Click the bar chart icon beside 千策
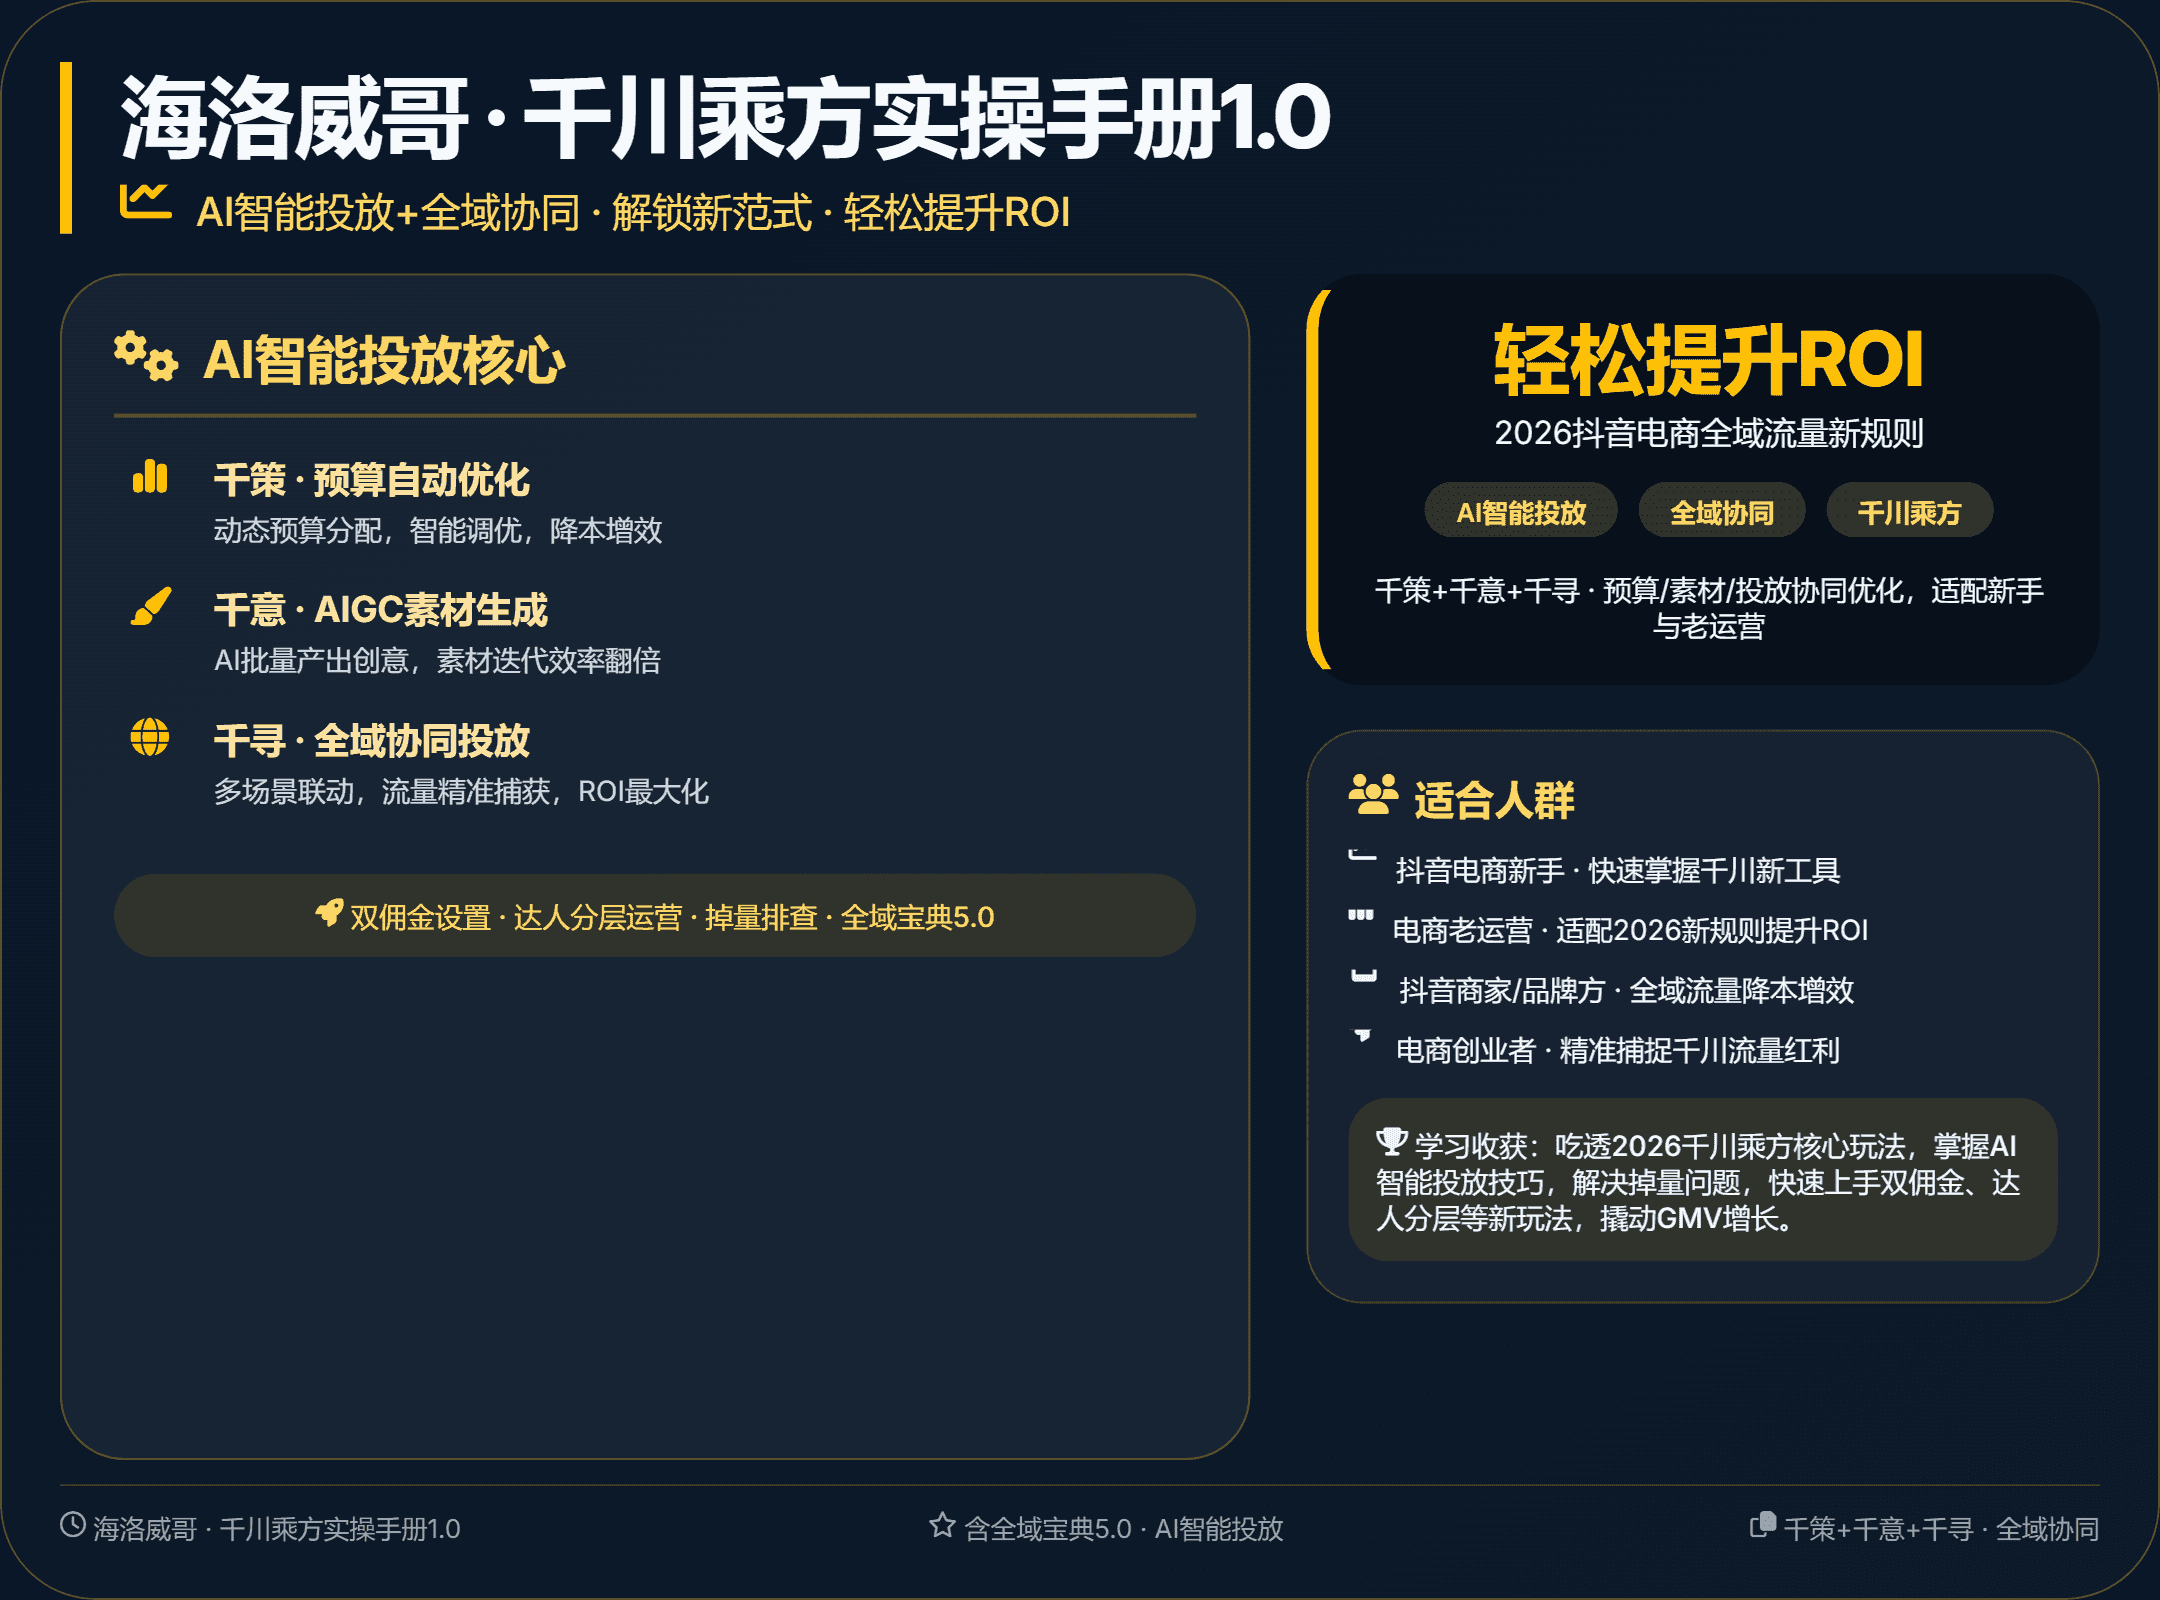The height and width of the screenshot is (1600, 2160). click(x=150, y=477)
